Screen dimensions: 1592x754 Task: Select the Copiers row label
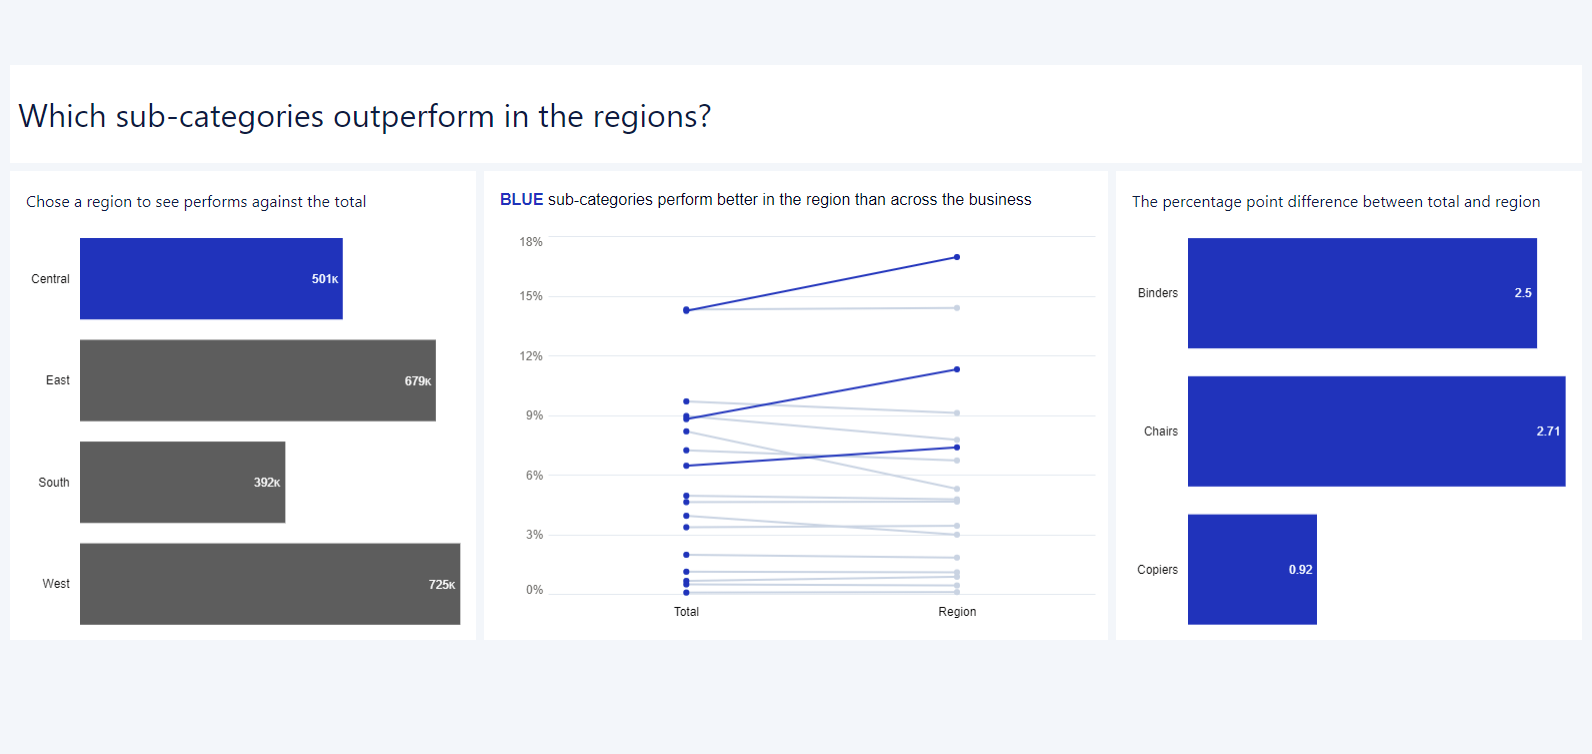pos(1157,570)
